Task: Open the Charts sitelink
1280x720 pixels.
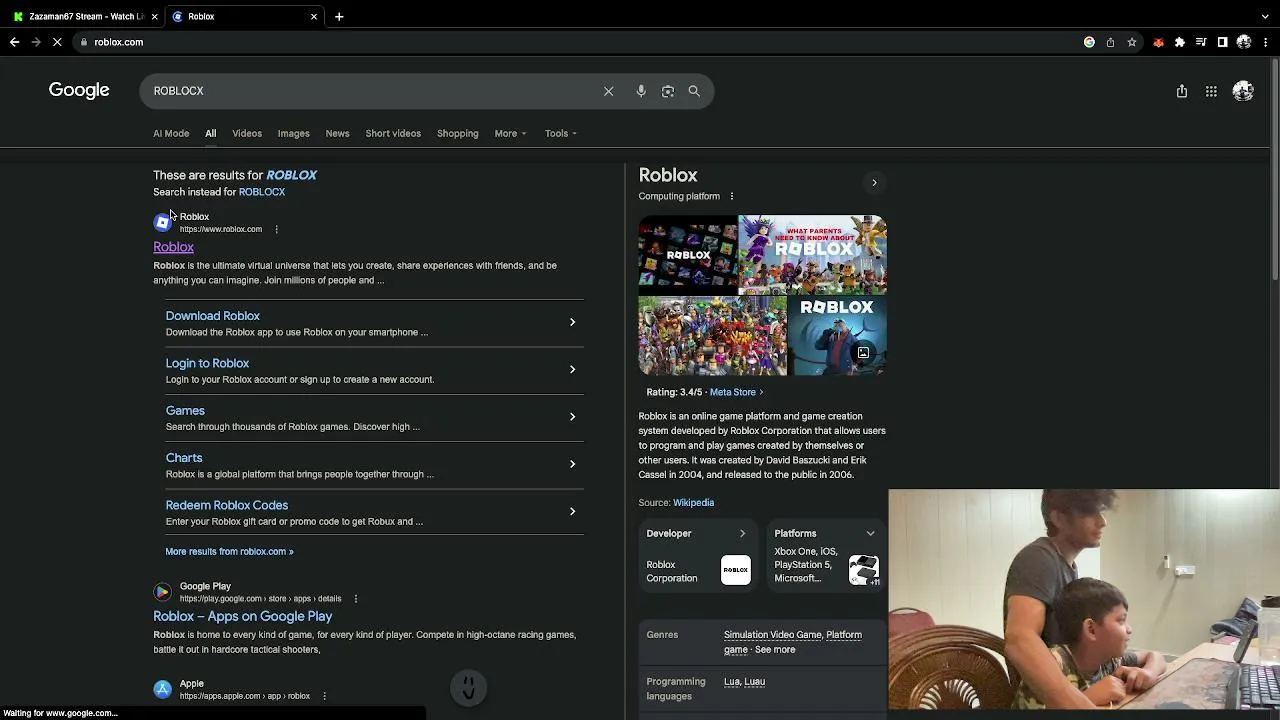Action: [184, 458]
